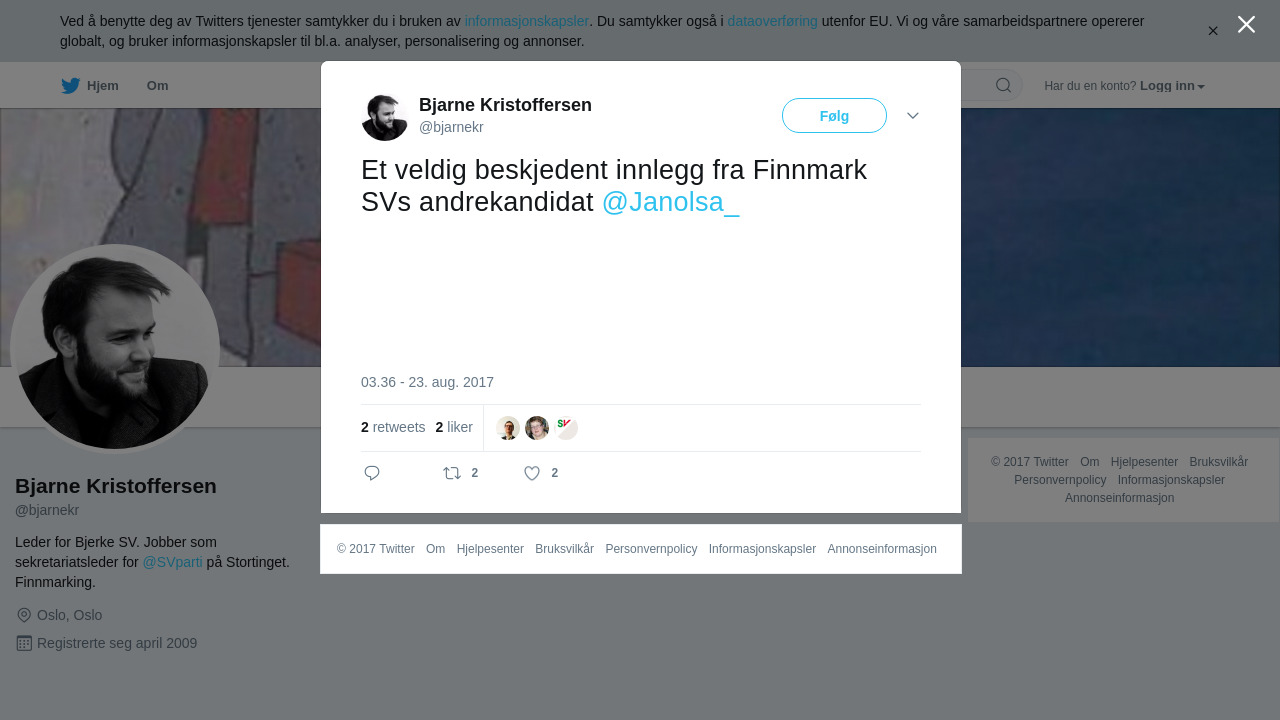1280x720 pixels.
Task: Click the SV party liker avatar
Action: pyautogui.click(x=566, y=428)
